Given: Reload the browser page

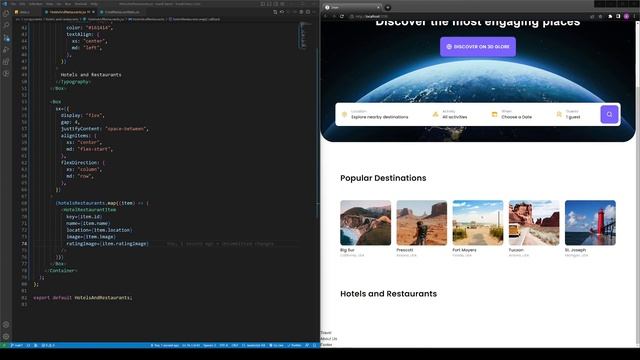Looking at the screenshot, I should tap(342, 16).
